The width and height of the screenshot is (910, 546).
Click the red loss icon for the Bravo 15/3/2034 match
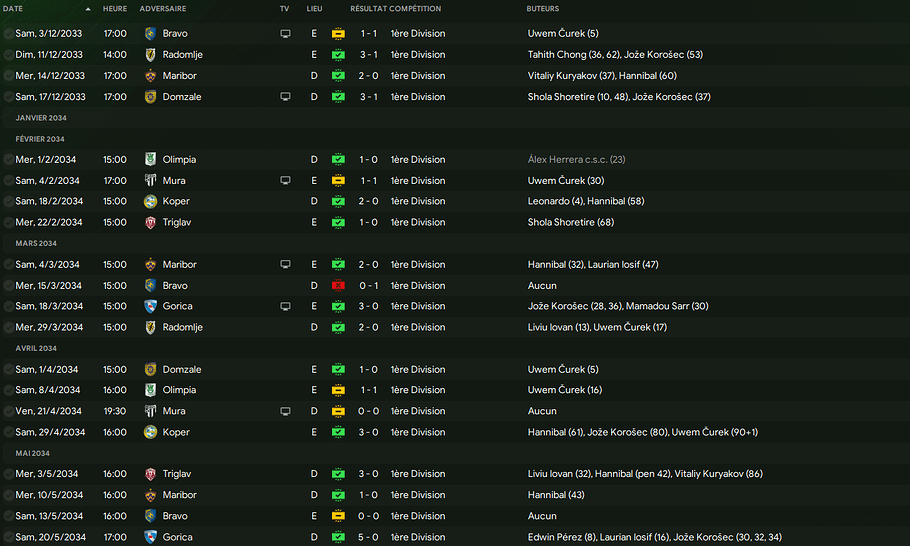click(x=338, y=286)
